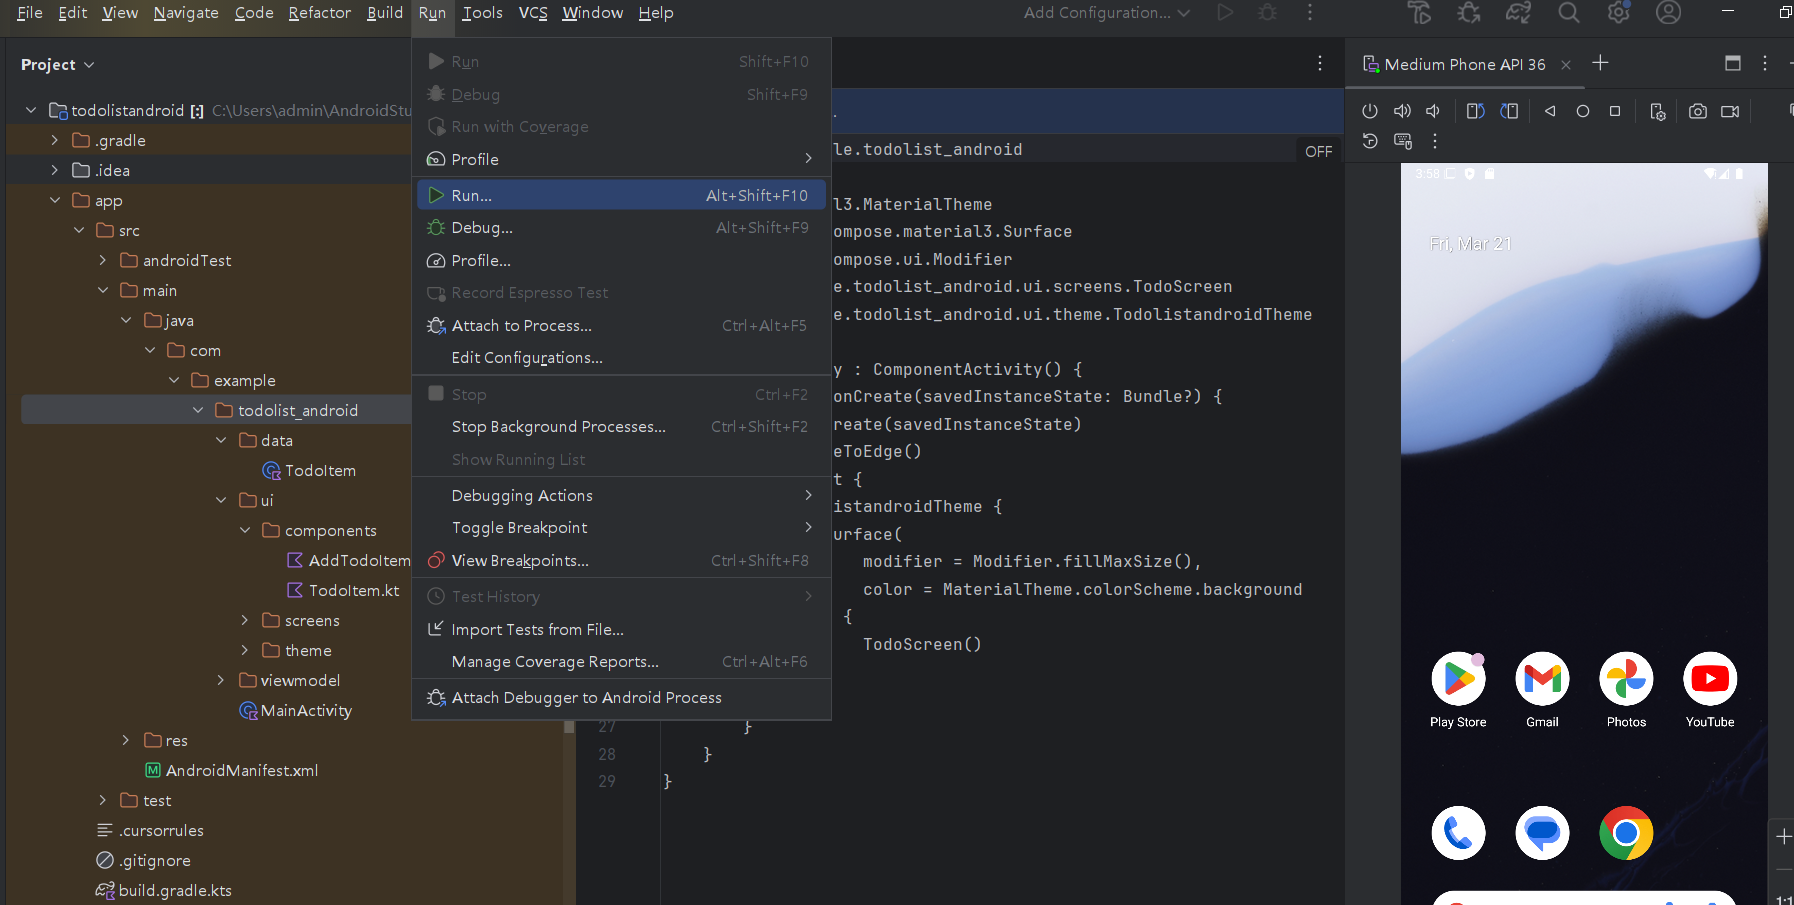This screenshot has height=905, width=1794.
Task: Select Edit Configurations from the Run menu
Action: (x=527, y=357)
